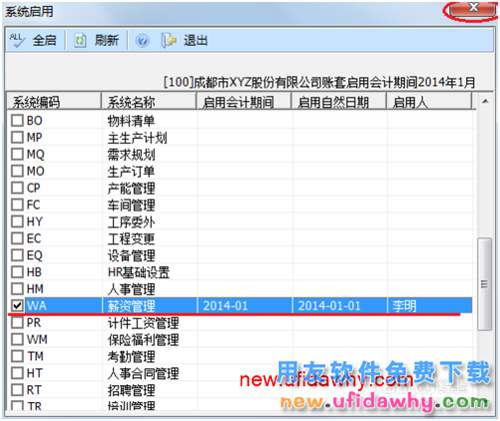Click the 系统名称 column header
This screenshot has width=500, height=421.
coord(149,102)
